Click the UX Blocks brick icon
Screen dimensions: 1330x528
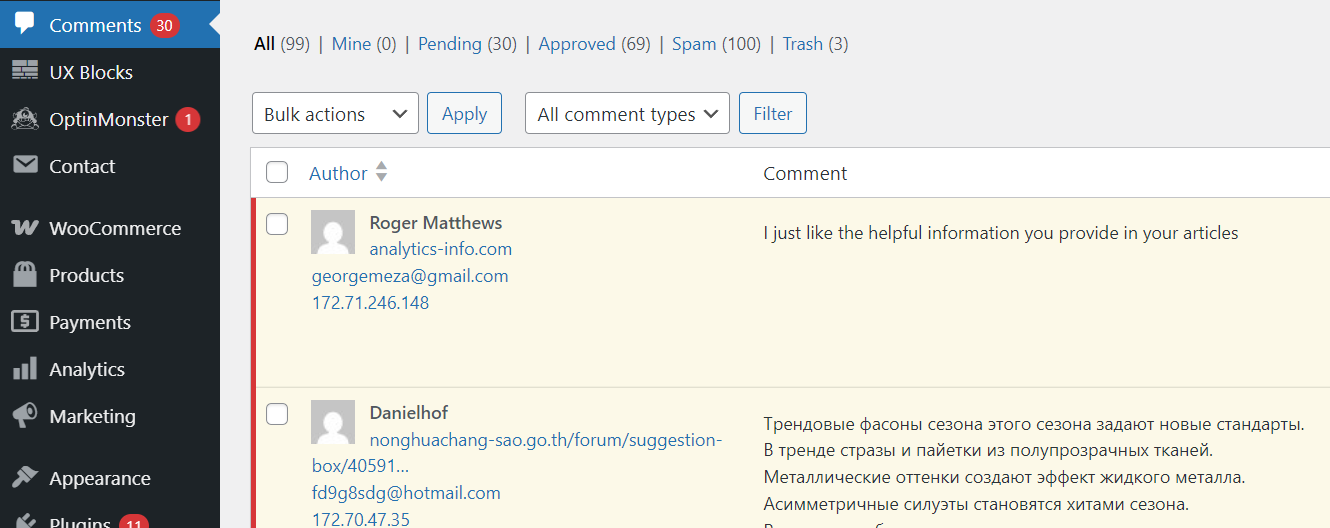pyautogui.click(x=25, y=71)
